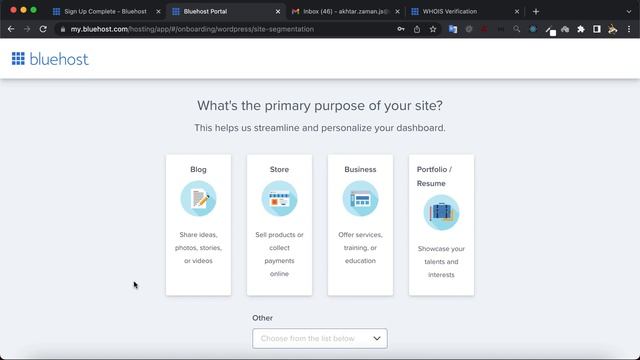640x360 pixels.
Task: Go back to the previous page
Action: coord(11,29)
